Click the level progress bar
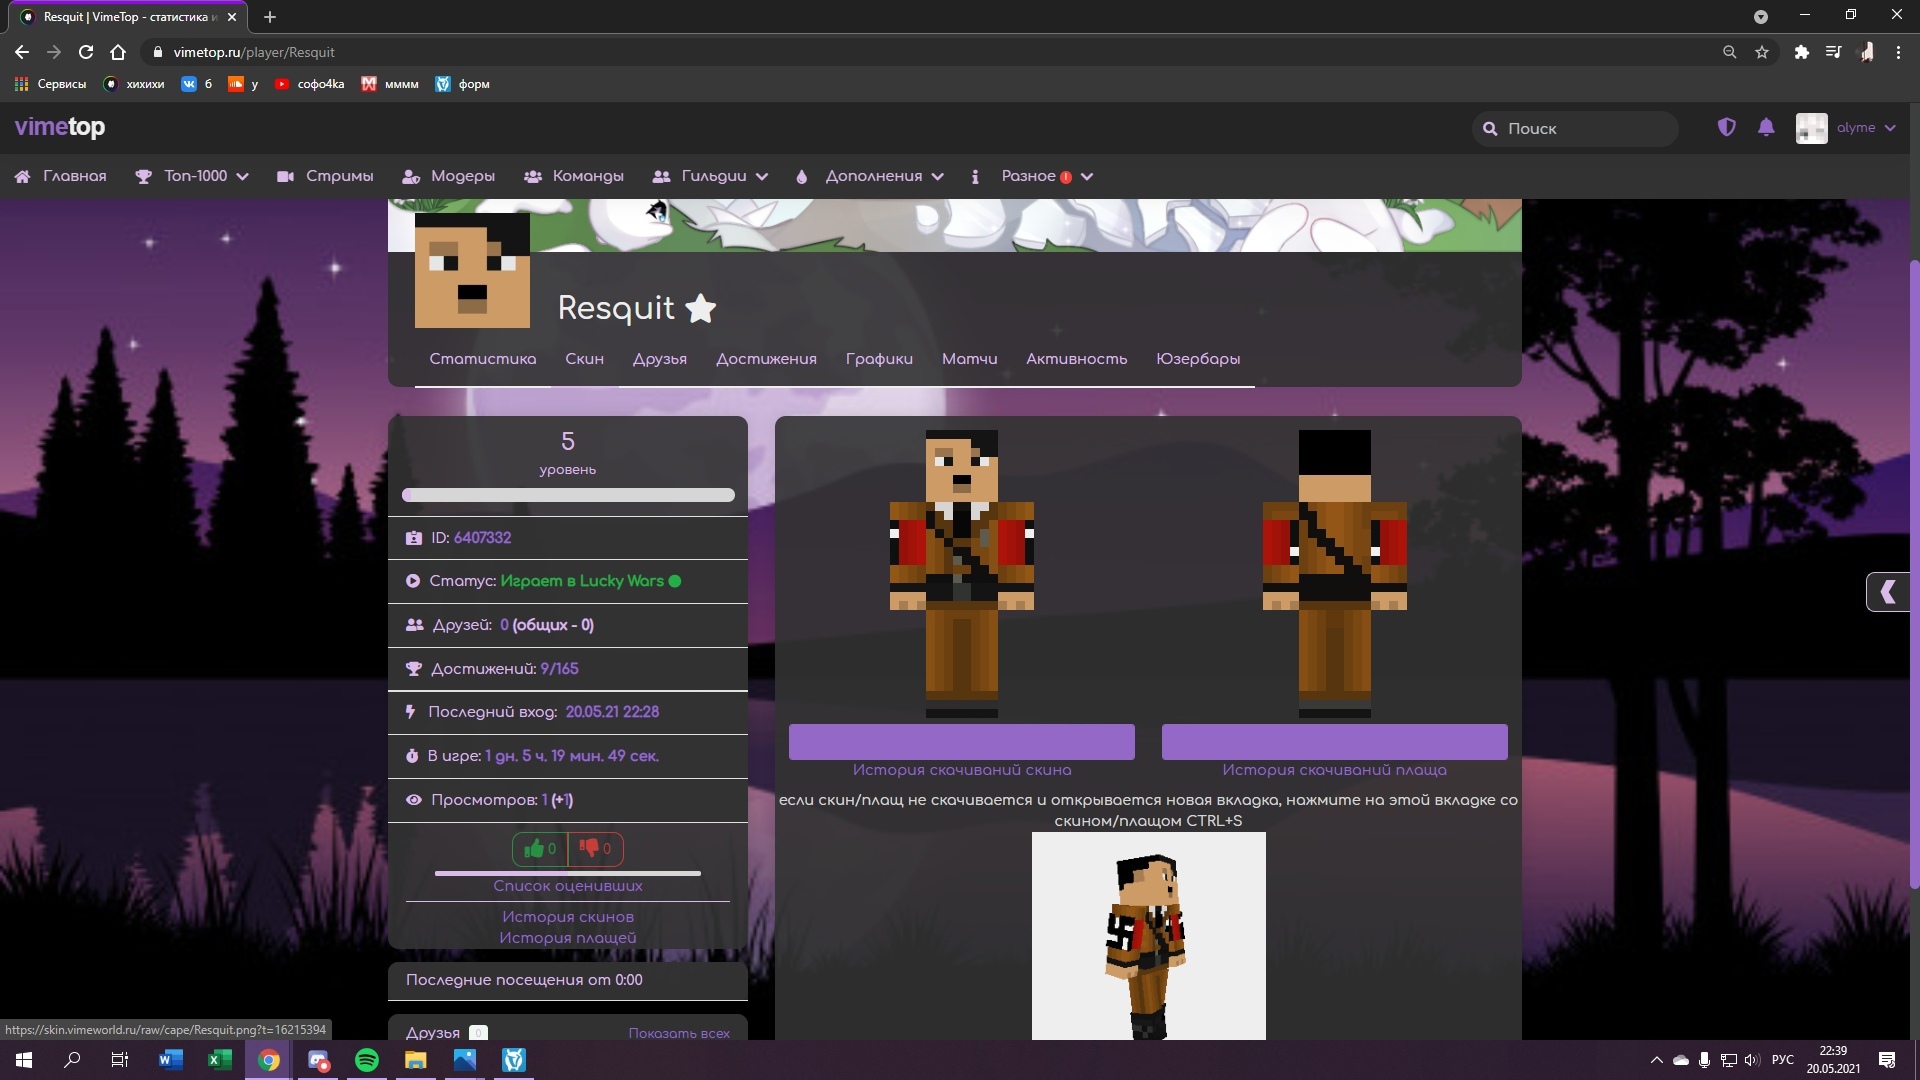This screenshot has width=1920, height=1080. pyautogui.click(x=568, y=495)
